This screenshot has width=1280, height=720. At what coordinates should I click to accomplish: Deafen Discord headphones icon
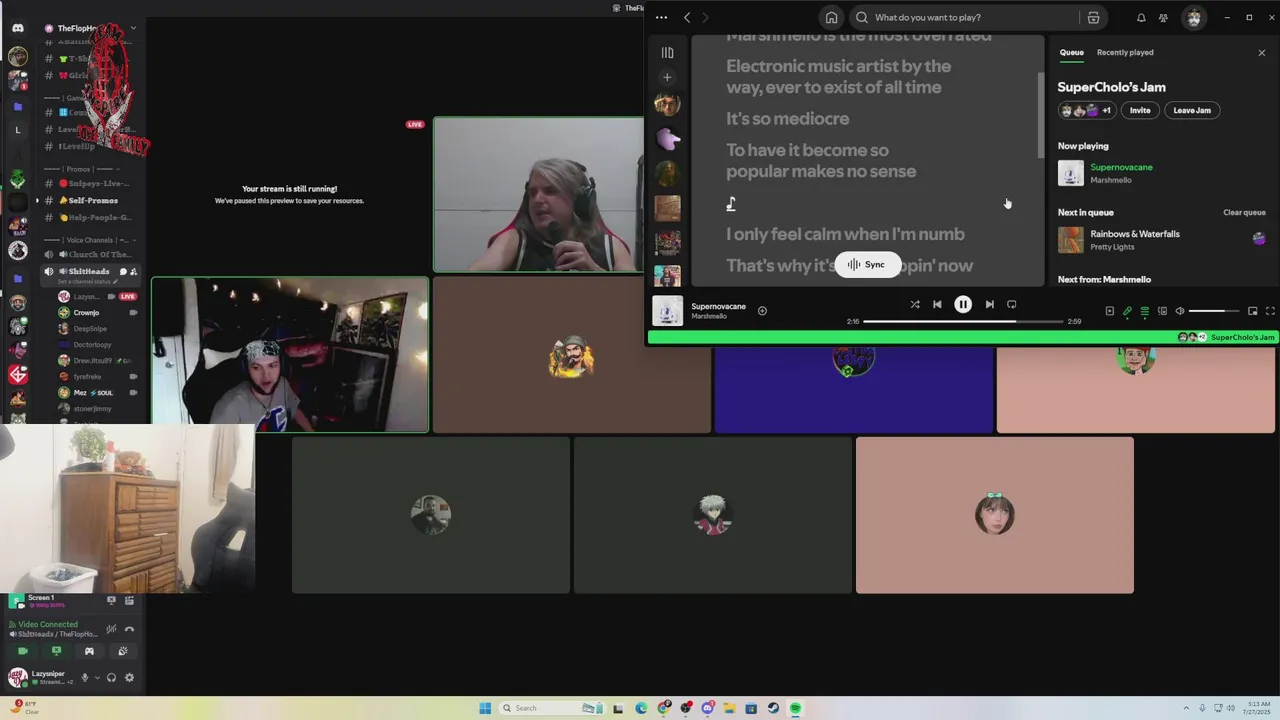pos(111,677)
